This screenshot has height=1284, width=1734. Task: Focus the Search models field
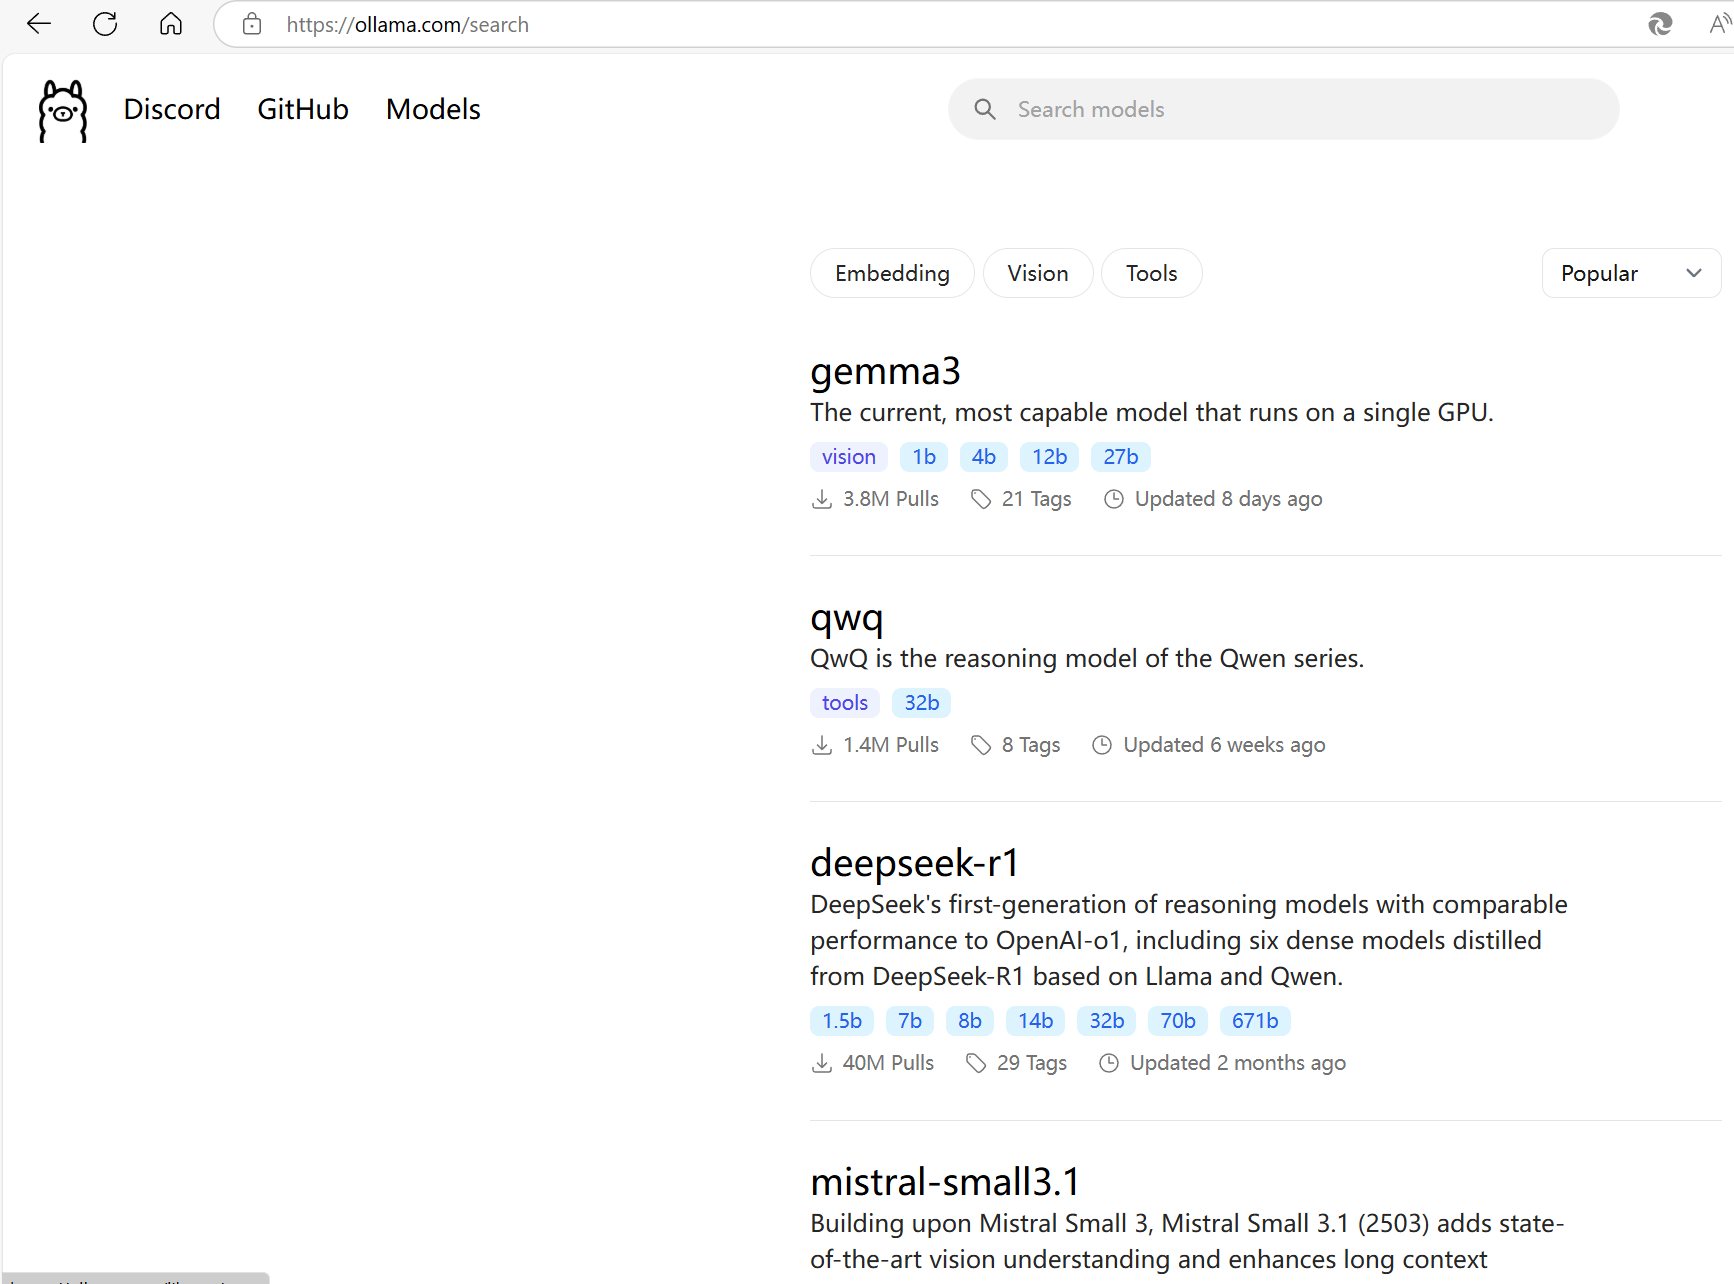(1283, 109)
